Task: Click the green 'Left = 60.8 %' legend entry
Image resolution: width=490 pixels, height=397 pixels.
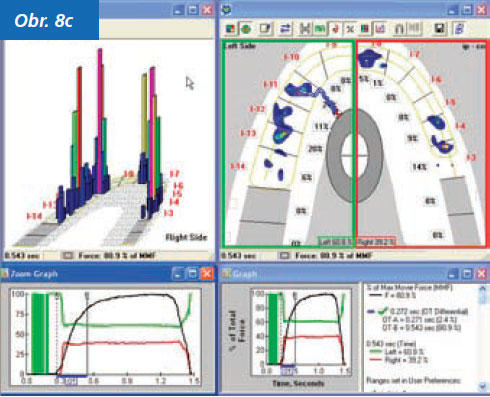Action: [397, 351]
